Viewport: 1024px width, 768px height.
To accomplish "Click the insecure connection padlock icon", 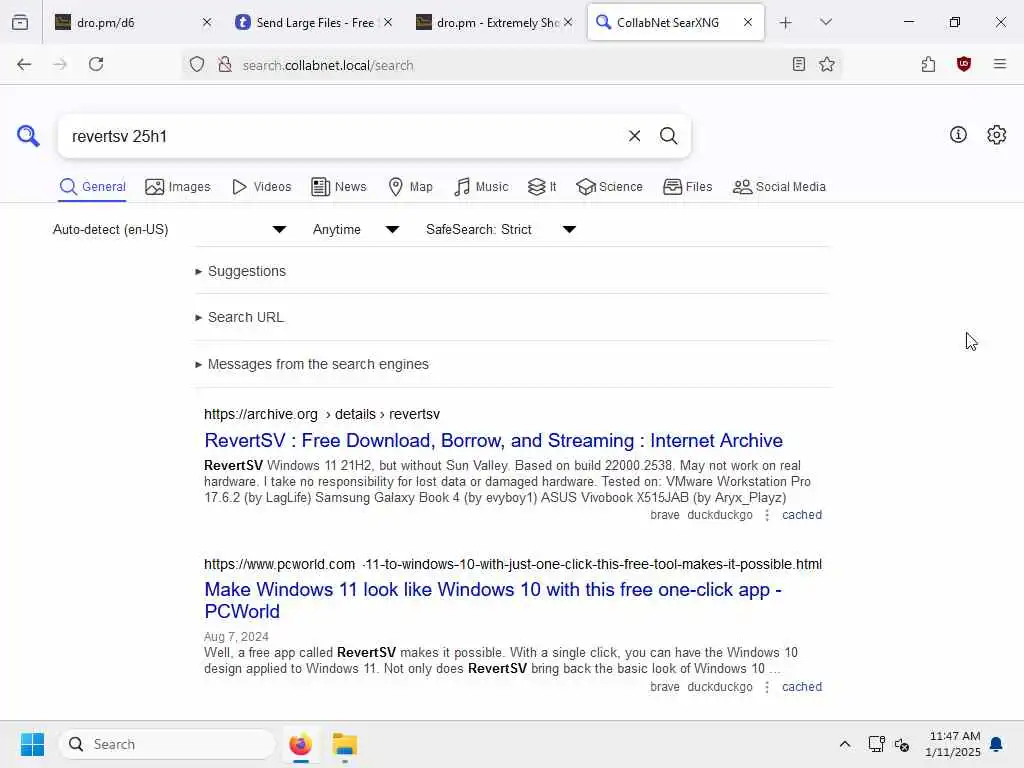I will click(x=225, y=64).
